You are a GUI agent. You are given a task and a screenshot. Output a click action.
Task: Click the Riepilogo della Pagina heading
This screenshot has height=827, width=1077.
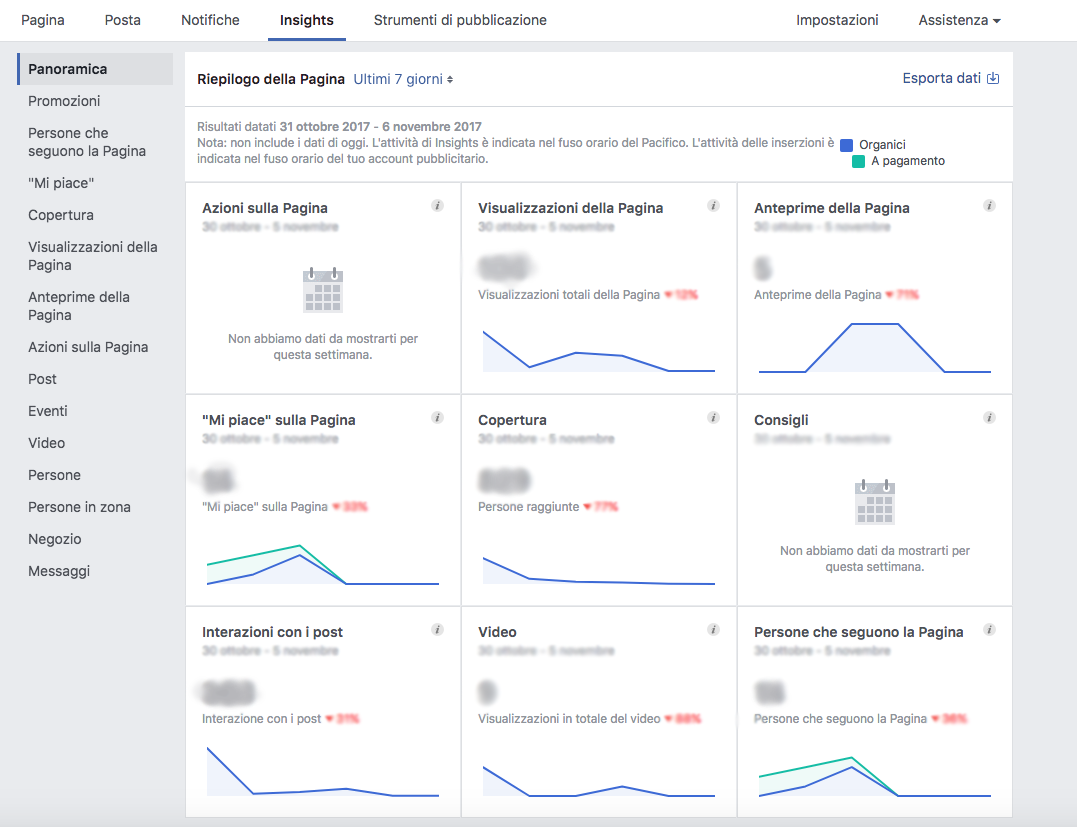pyautogui.click(x=271, y=80)
